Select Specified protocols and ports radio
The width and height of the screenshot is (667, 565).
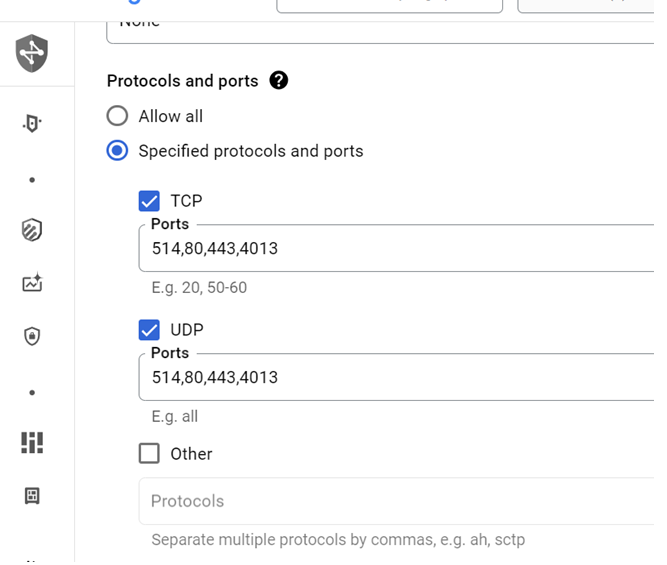pos(118,152)
